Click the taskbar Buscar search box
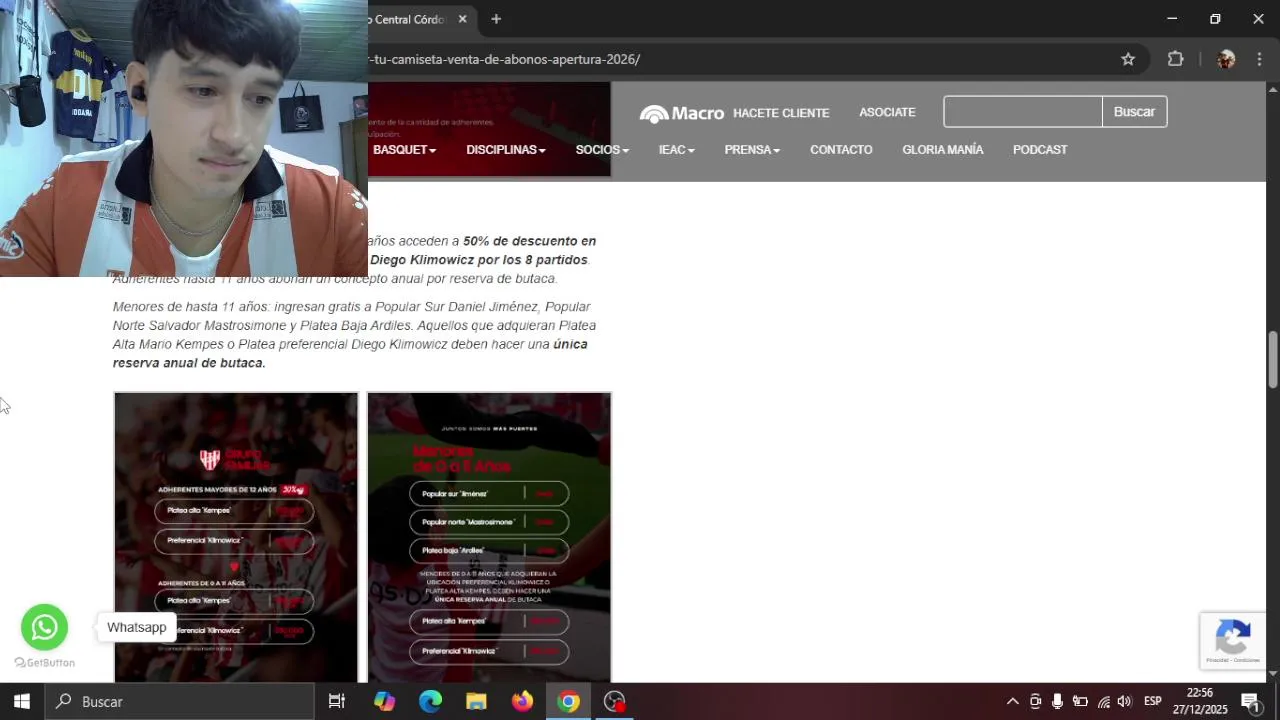1280x720 pixels. (180, 702)
